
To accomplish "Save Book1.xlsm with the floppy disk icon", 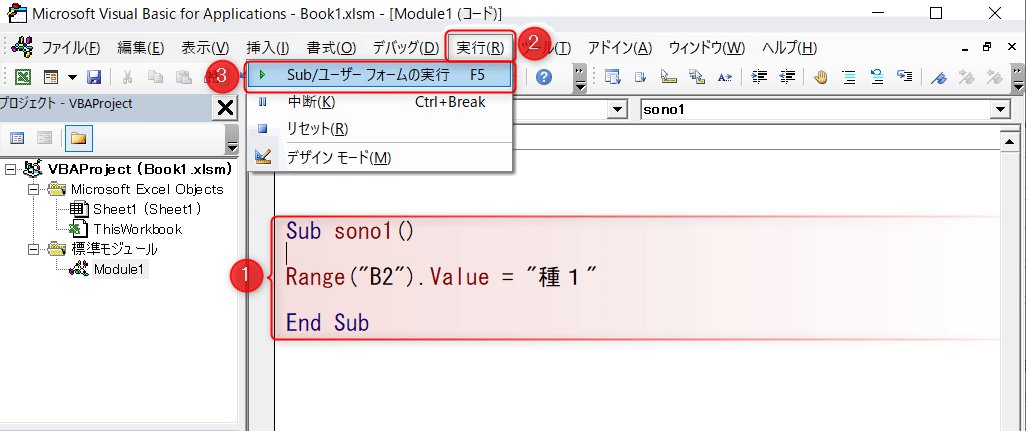I will pos(94,77).
